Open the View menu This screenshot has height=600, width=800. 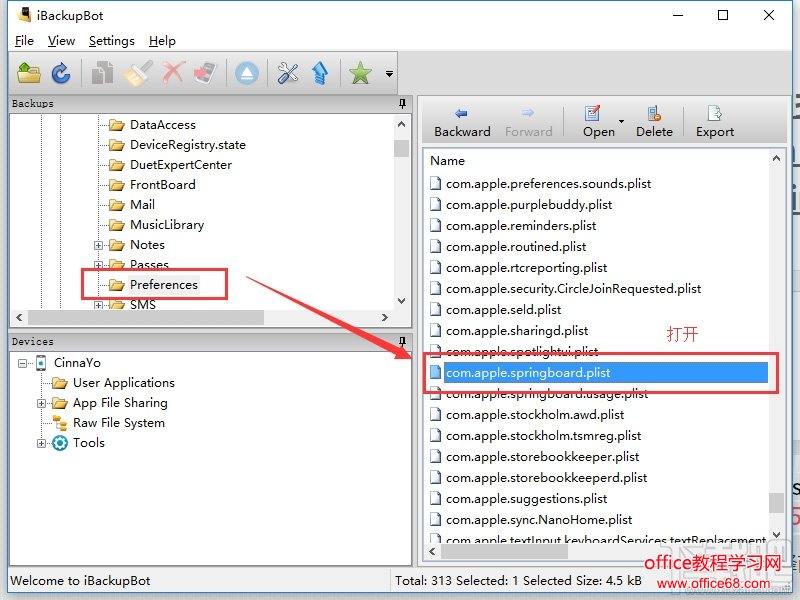61,41
